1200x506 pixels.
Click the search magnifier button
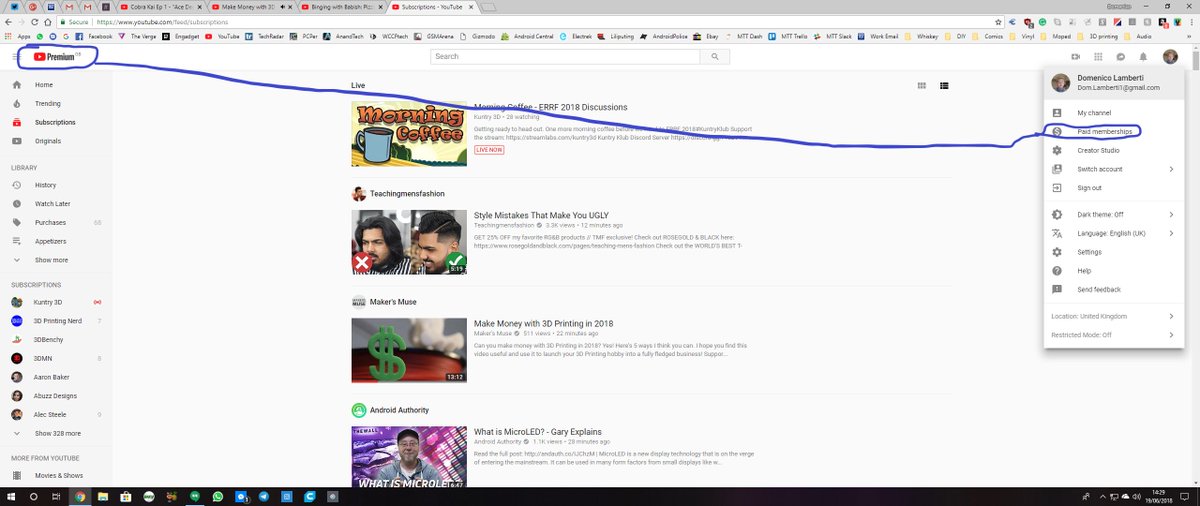pos(714,57)
